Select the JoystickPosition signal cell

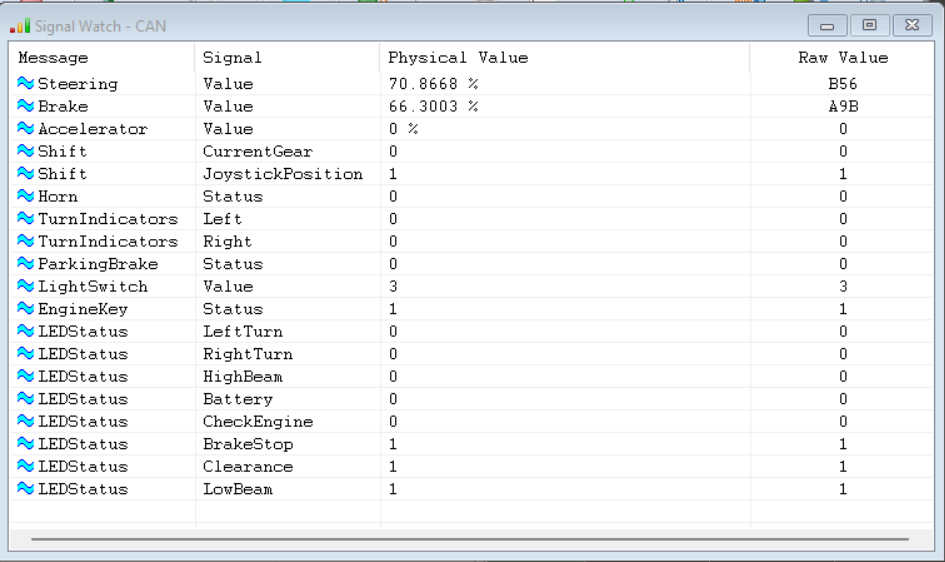click(282, 174)
